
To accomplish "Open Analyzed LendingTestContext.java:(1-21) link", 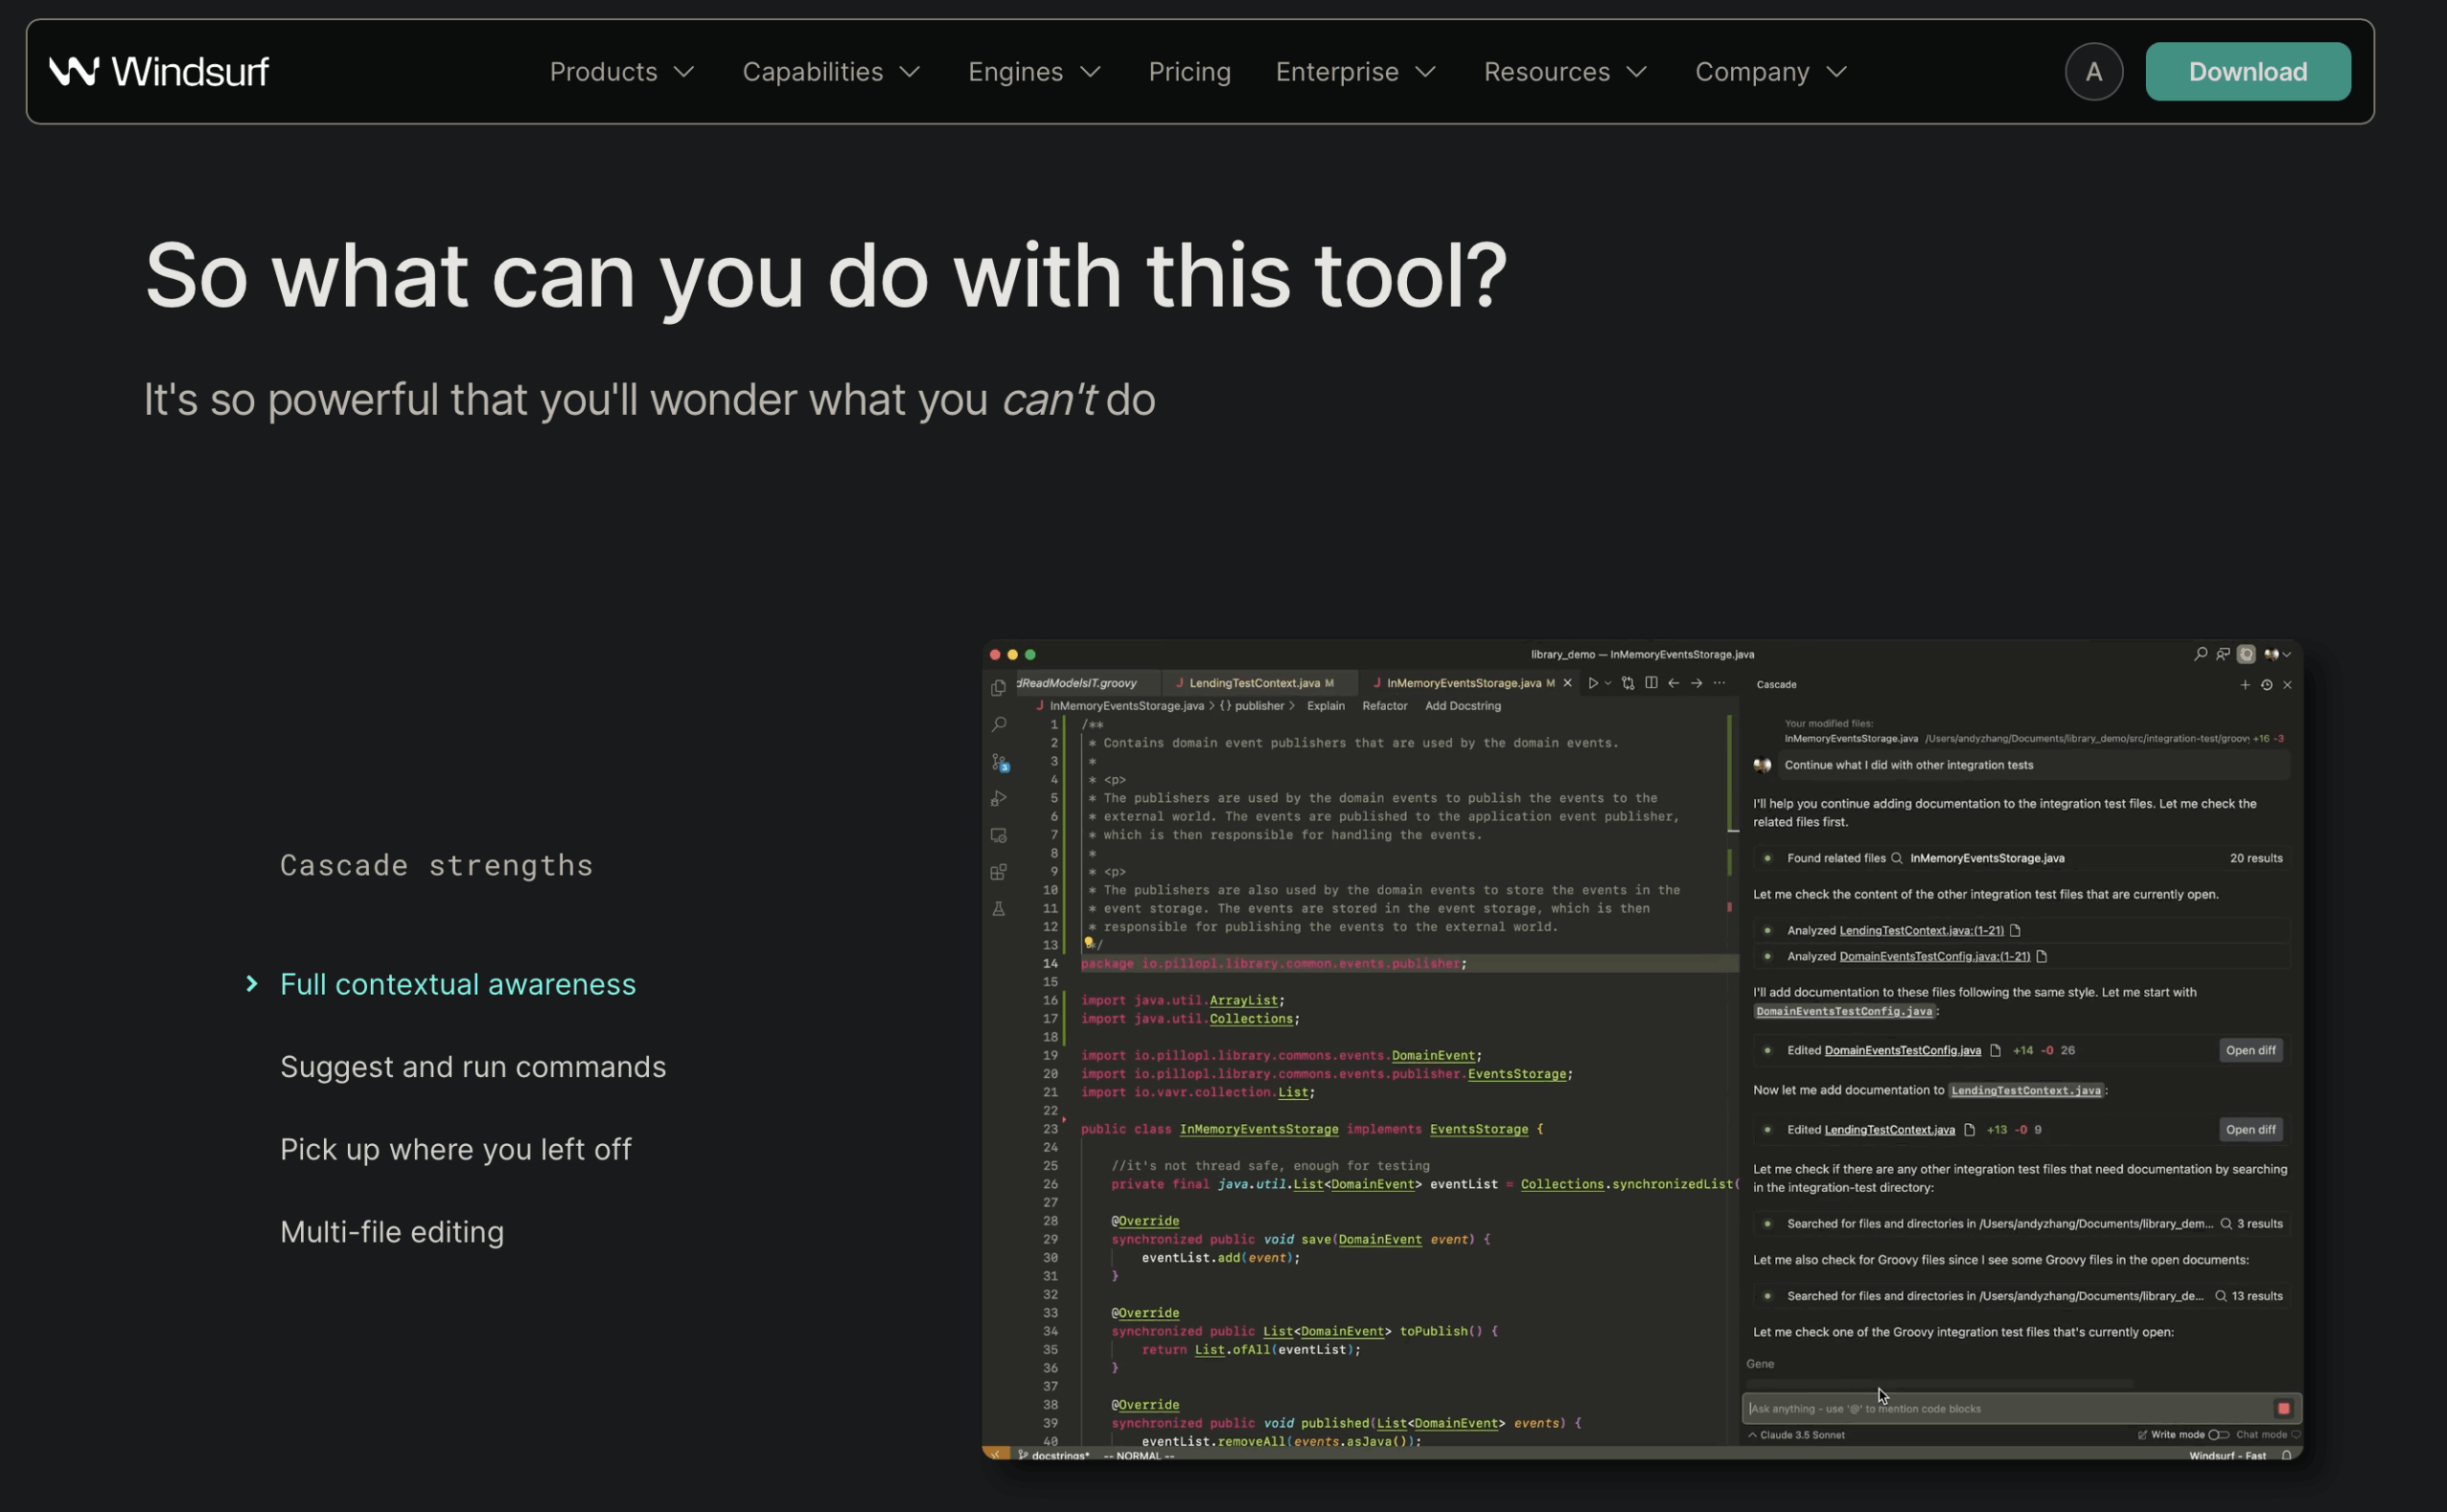I will point(1921,930).
